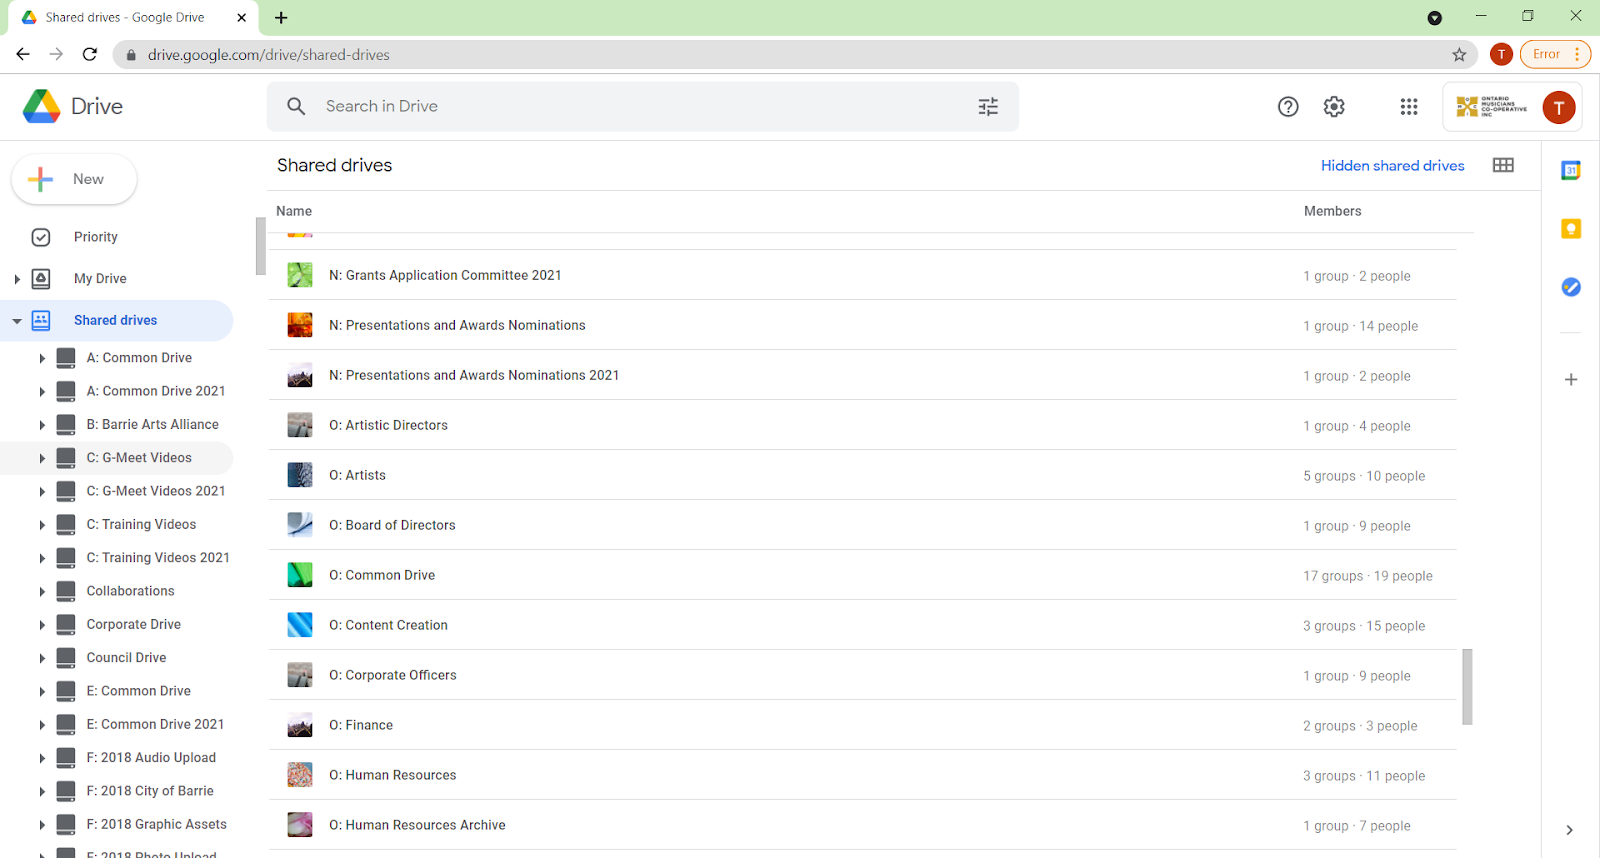
Task: Open the Chrome Error menu button
Action: [x=1555, y=55]
